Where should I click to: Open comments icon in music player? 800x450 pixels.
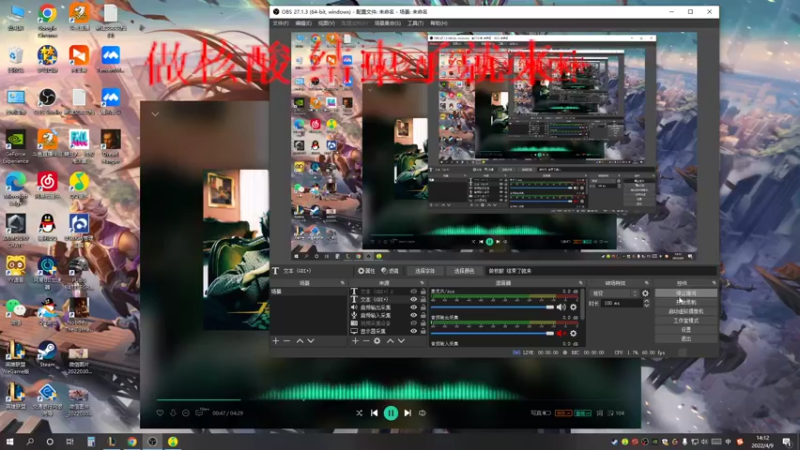[x=200, y=413]
